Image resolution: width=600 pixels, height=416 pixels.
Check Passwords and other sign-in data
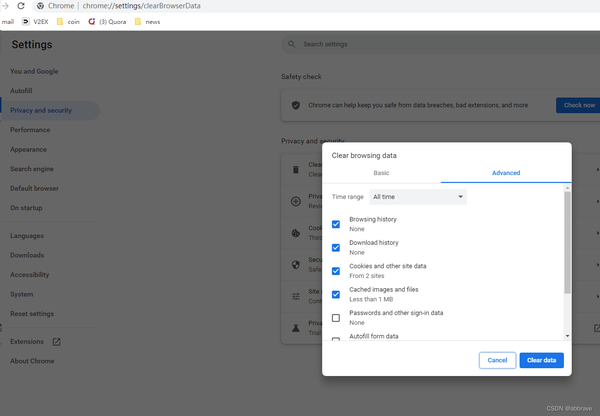coord(336,318)
